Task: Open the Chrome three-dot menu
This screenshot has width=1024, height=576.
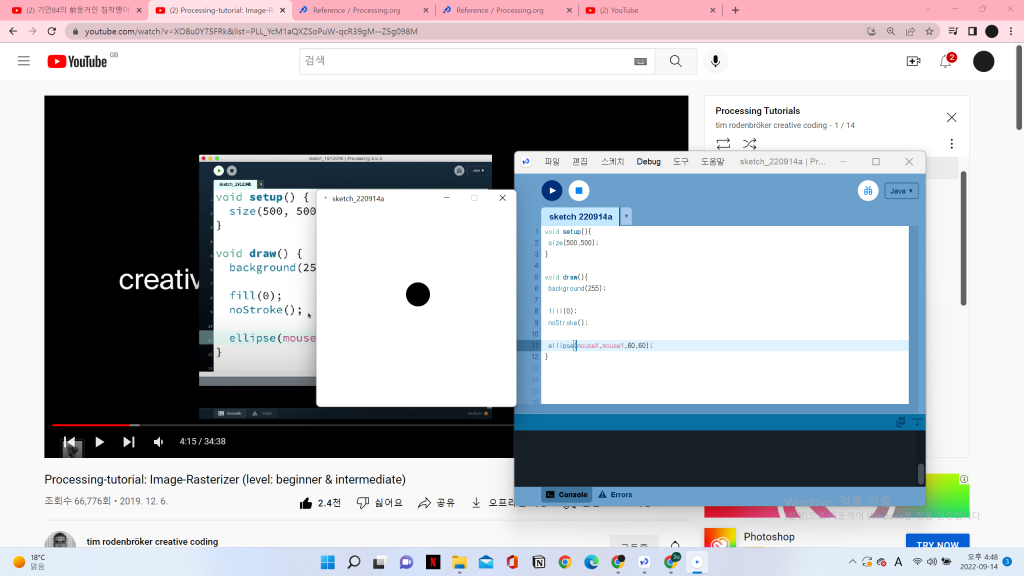Action: tap(1011, 31)
